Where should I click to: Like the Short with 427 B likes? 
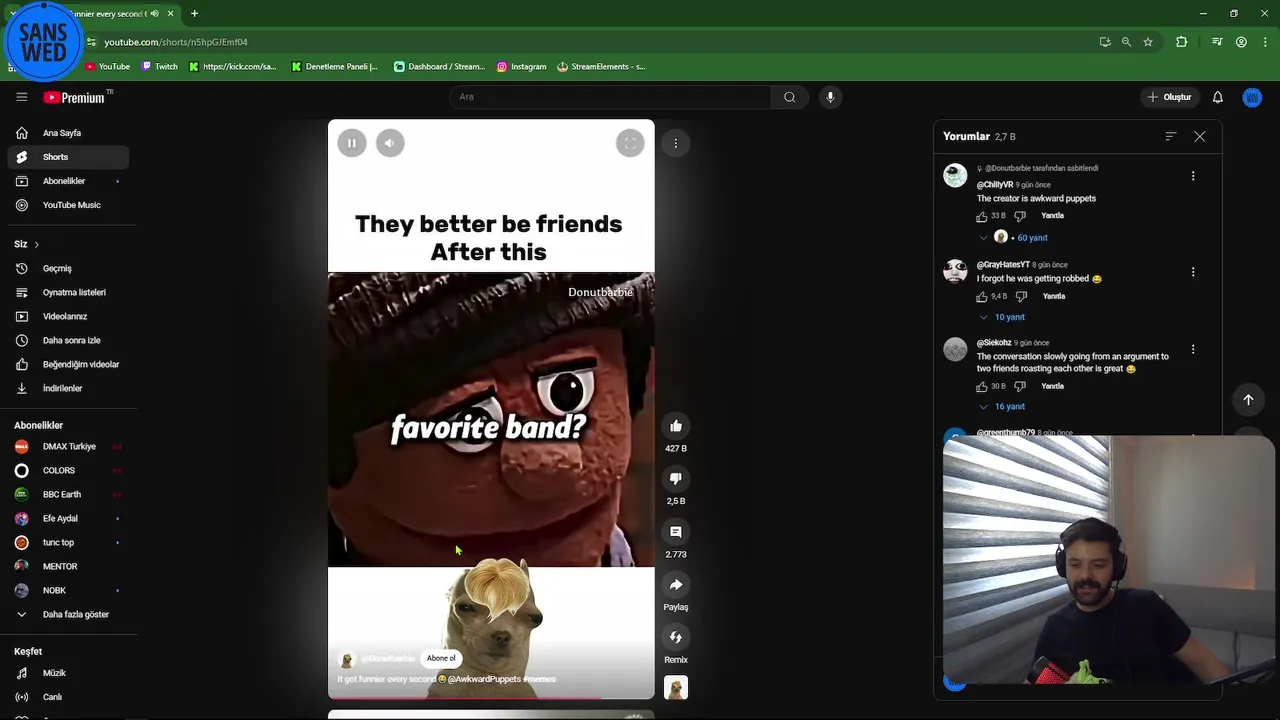coord(676,426)
